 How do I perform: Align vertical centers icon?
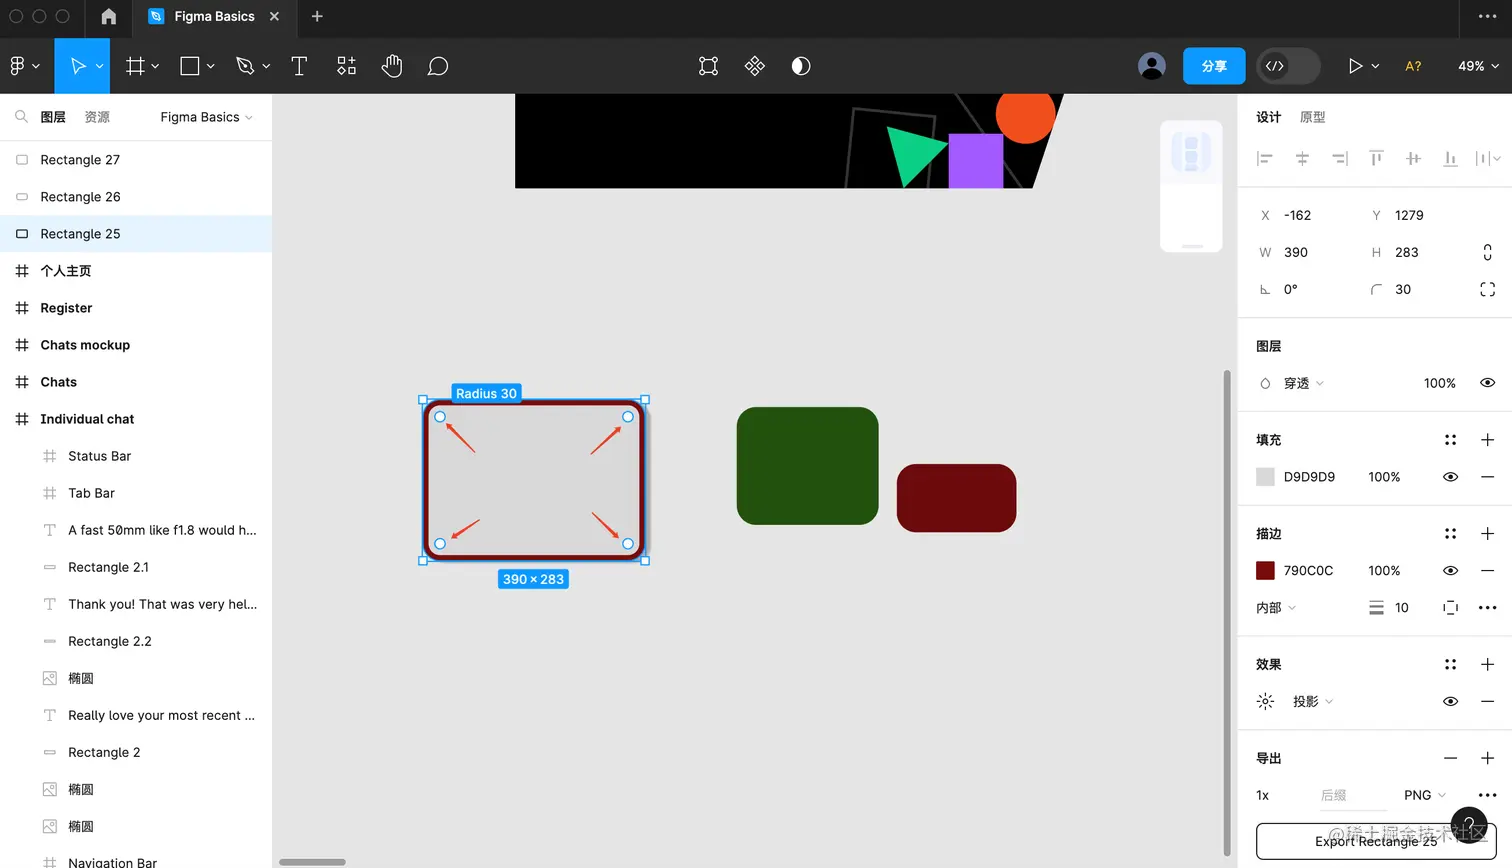(x=1413, y=158)
